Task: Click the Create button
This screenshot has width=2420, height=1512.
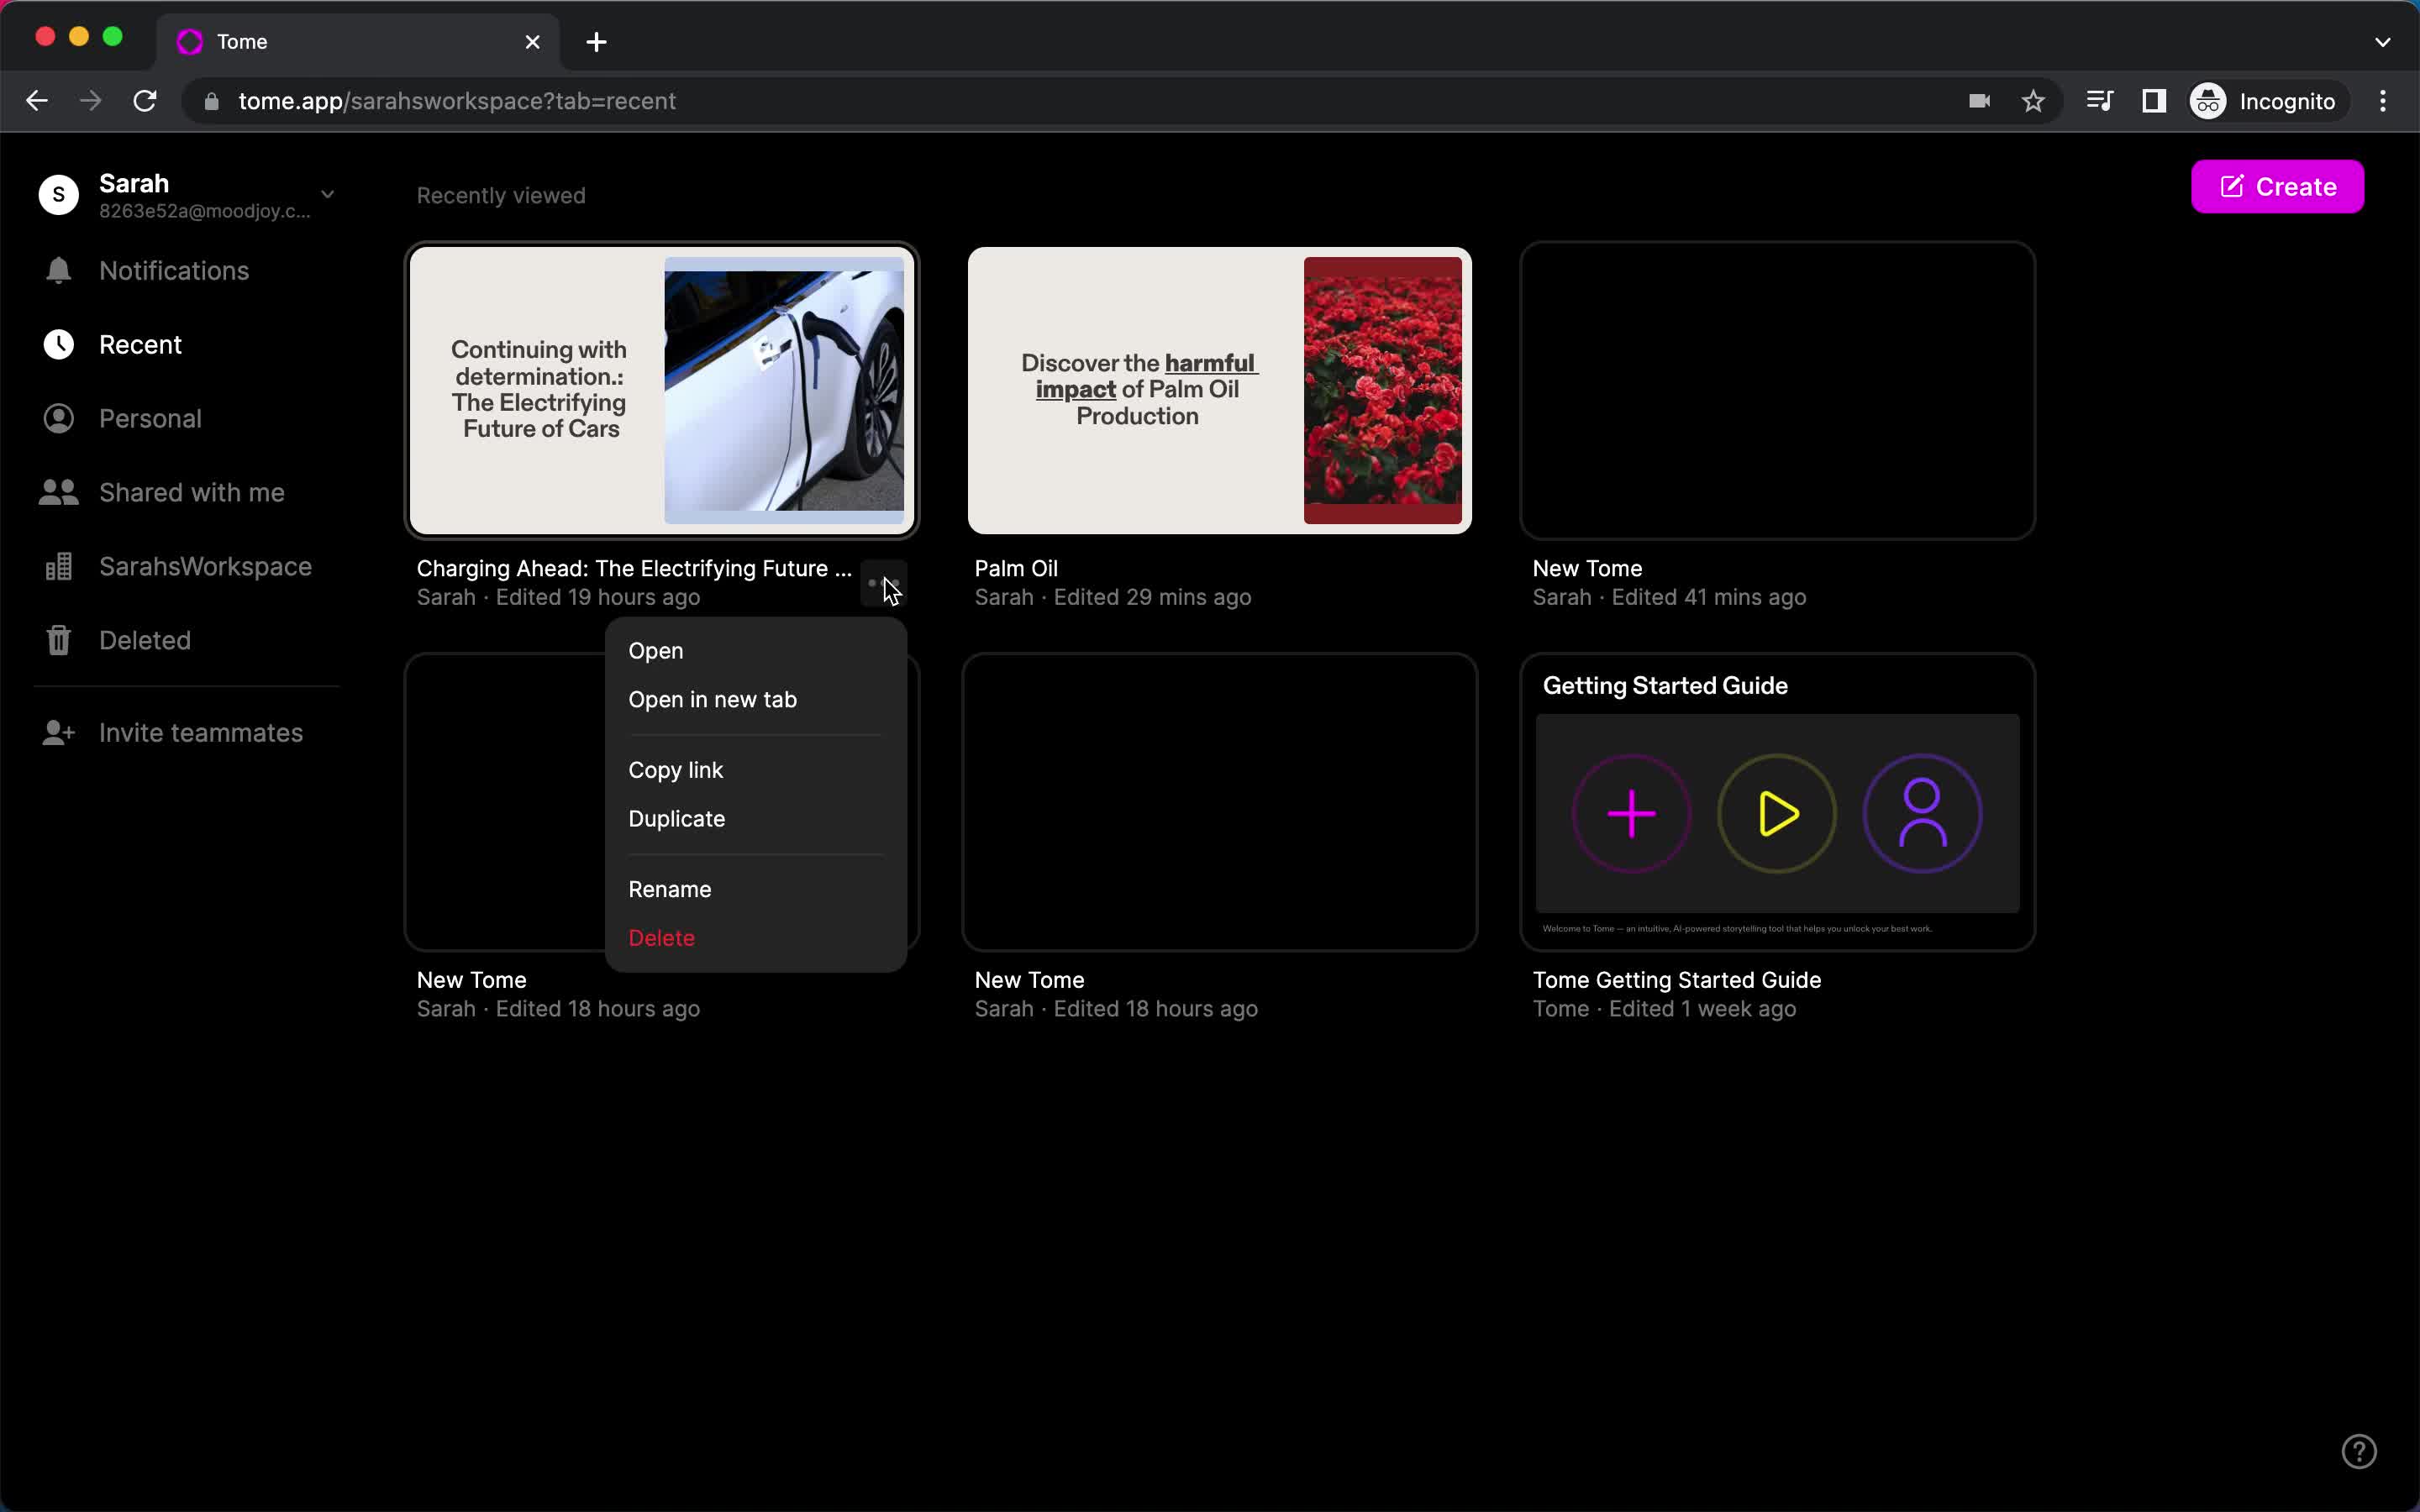Action: [2277, 187]
